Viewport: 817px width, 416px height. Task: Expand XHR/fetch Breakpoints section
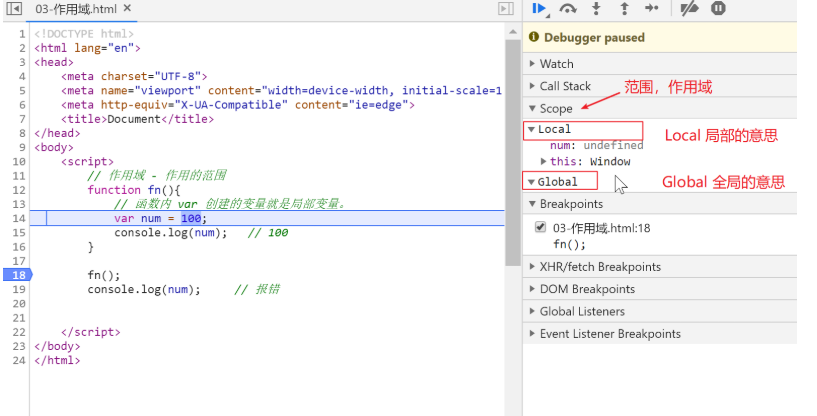point(660,267)
